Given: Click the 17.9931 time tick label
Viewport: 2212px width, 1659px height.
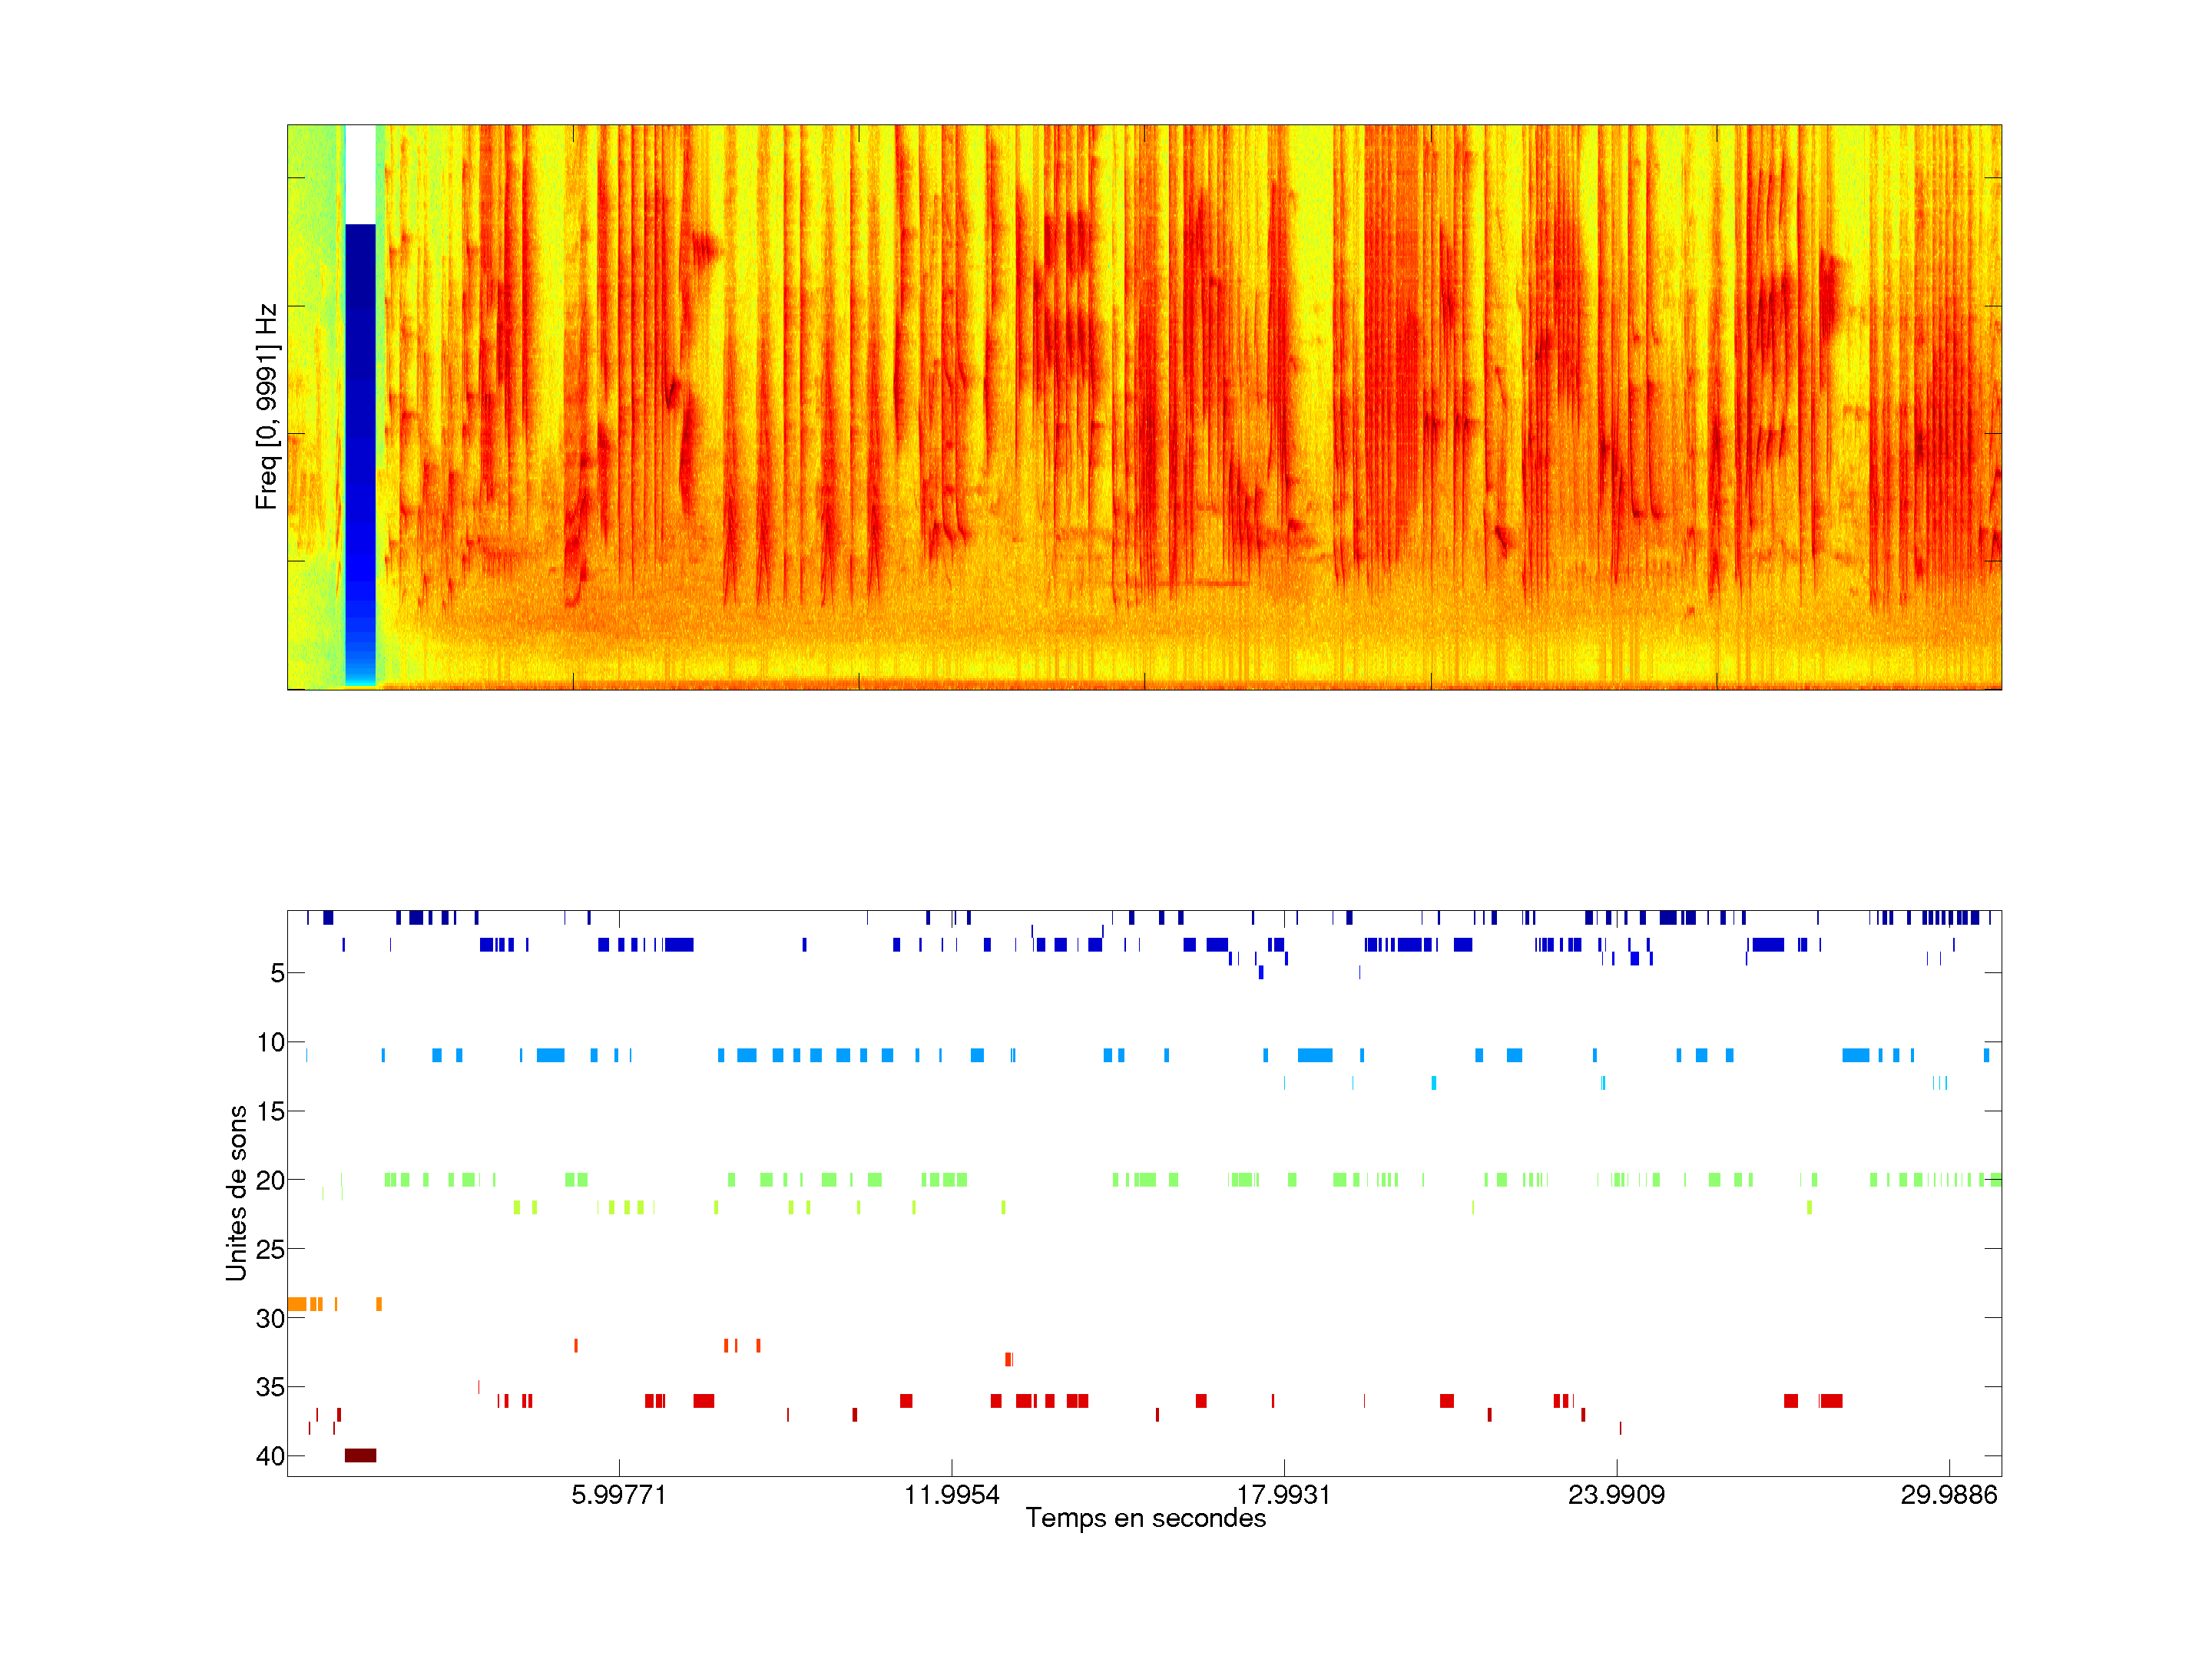Looking at the screenshot, I should [1283, 1495].
